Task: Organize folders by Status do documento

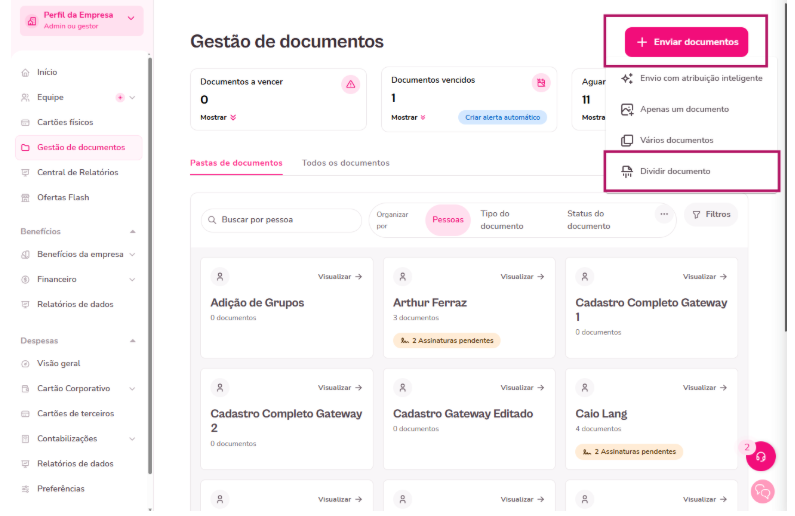Action: [589, 220]
